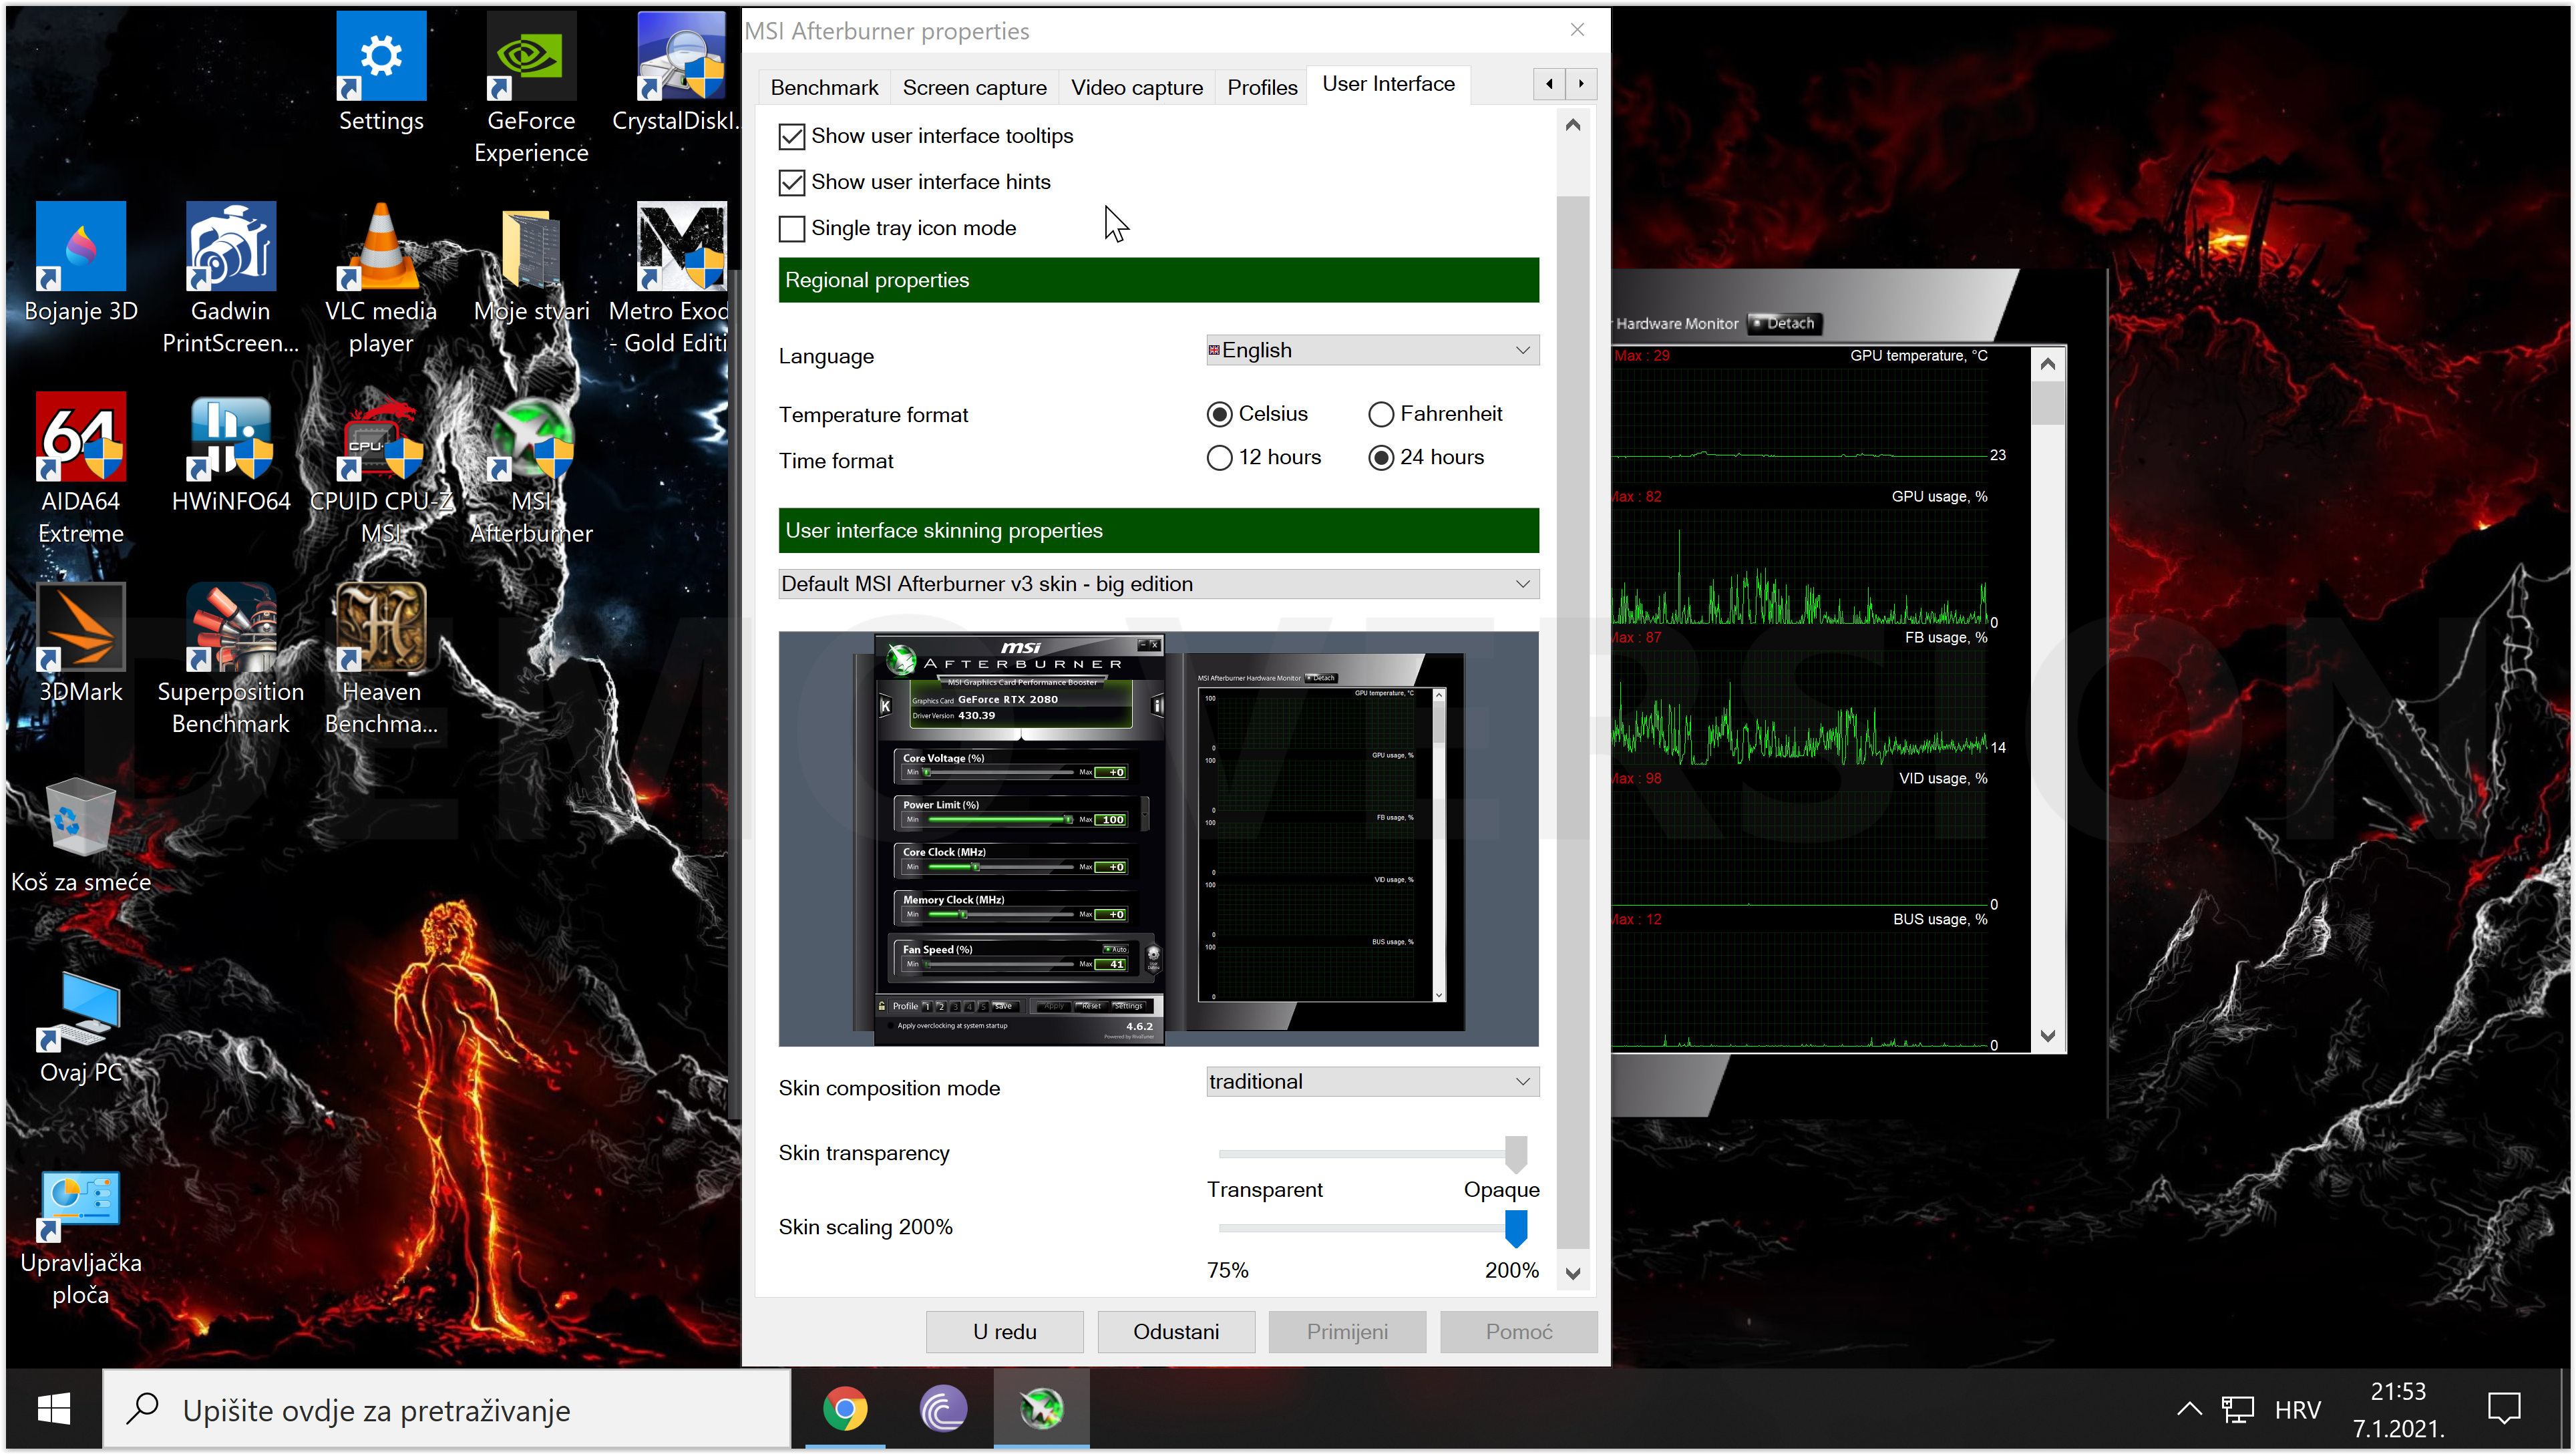Image resolution: width=2576 pixels, height=1454 pixels.
Task: Open the skin selection dropdown
Action: [x=1158, y=584]
